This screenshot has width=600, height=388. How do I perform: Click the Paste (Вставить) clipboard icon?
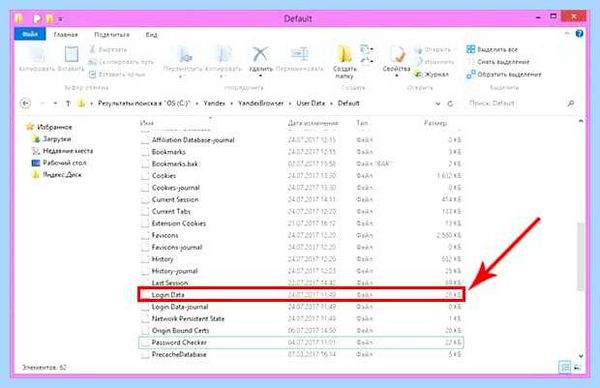tap(71, 54)
